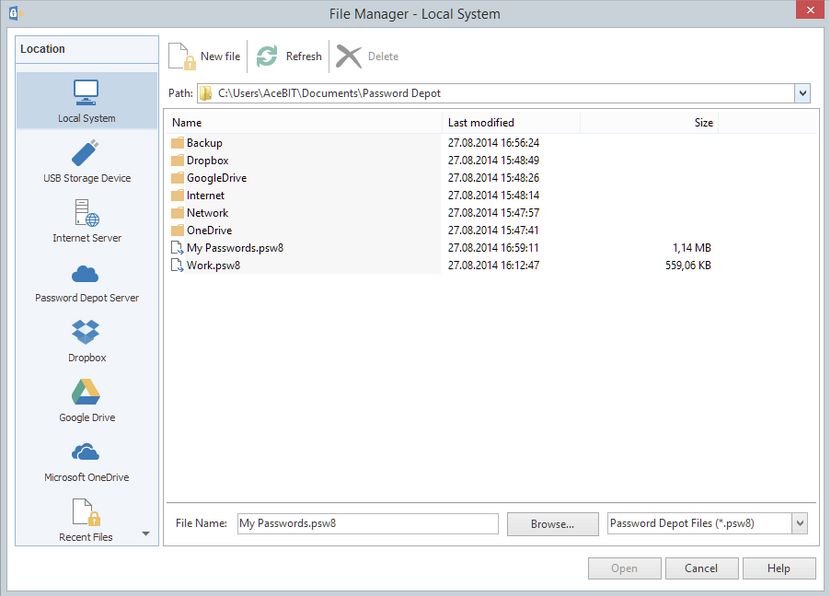Click the Browse button

(552, 523)
